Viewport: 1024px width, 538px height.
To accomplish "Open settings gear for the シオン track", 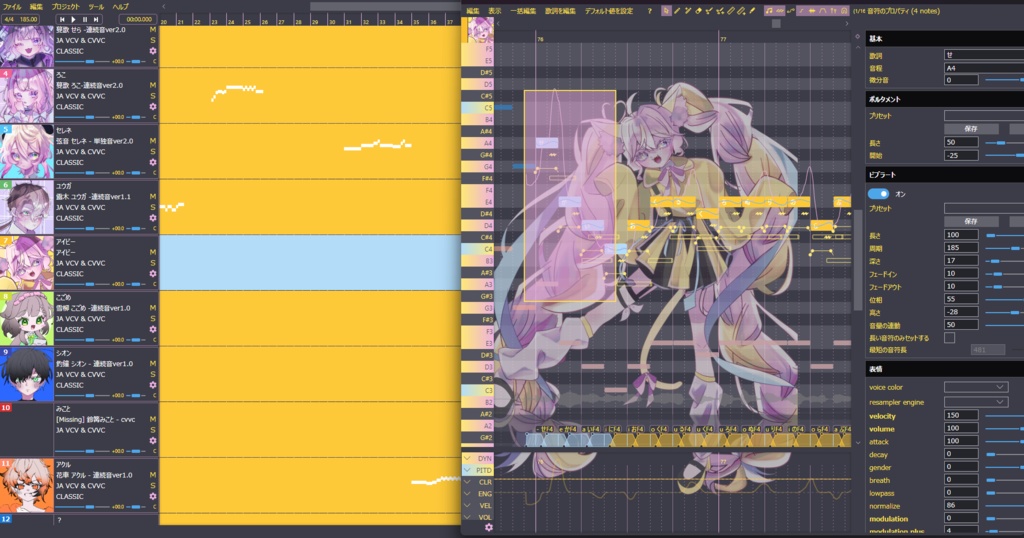I will point(153,385).
